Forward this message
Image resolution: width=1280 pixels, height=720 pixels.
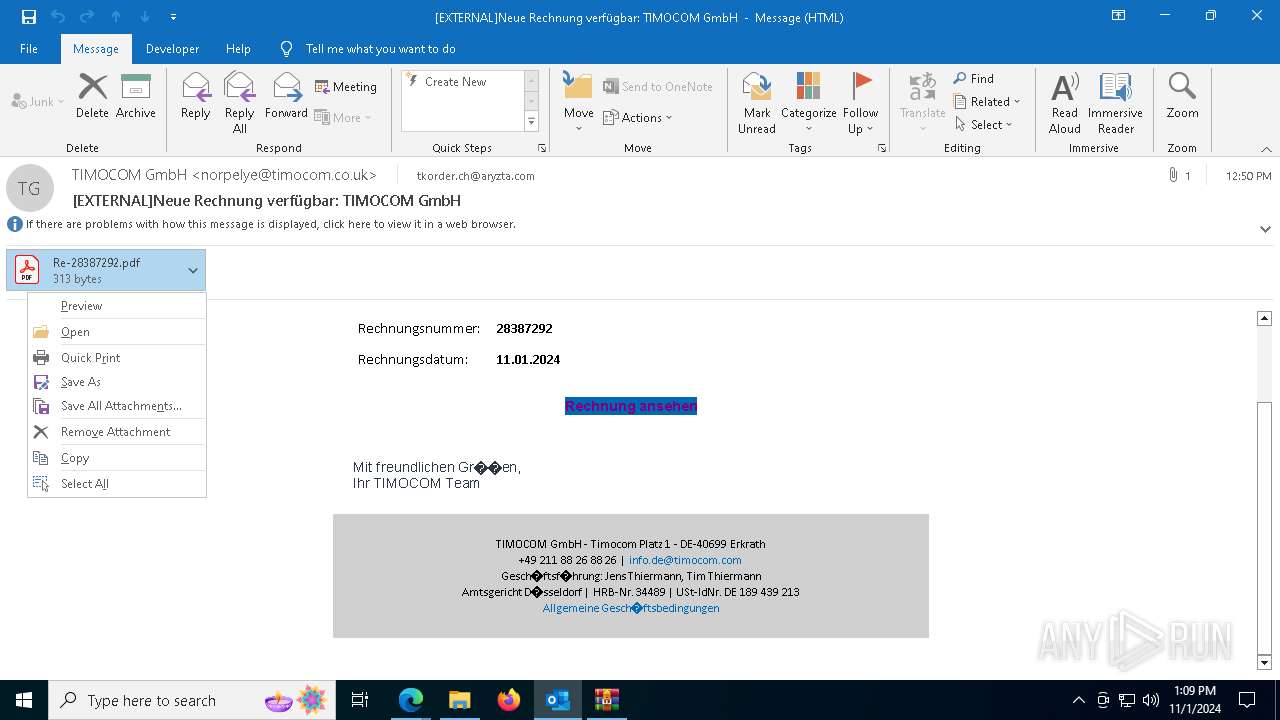286,96
